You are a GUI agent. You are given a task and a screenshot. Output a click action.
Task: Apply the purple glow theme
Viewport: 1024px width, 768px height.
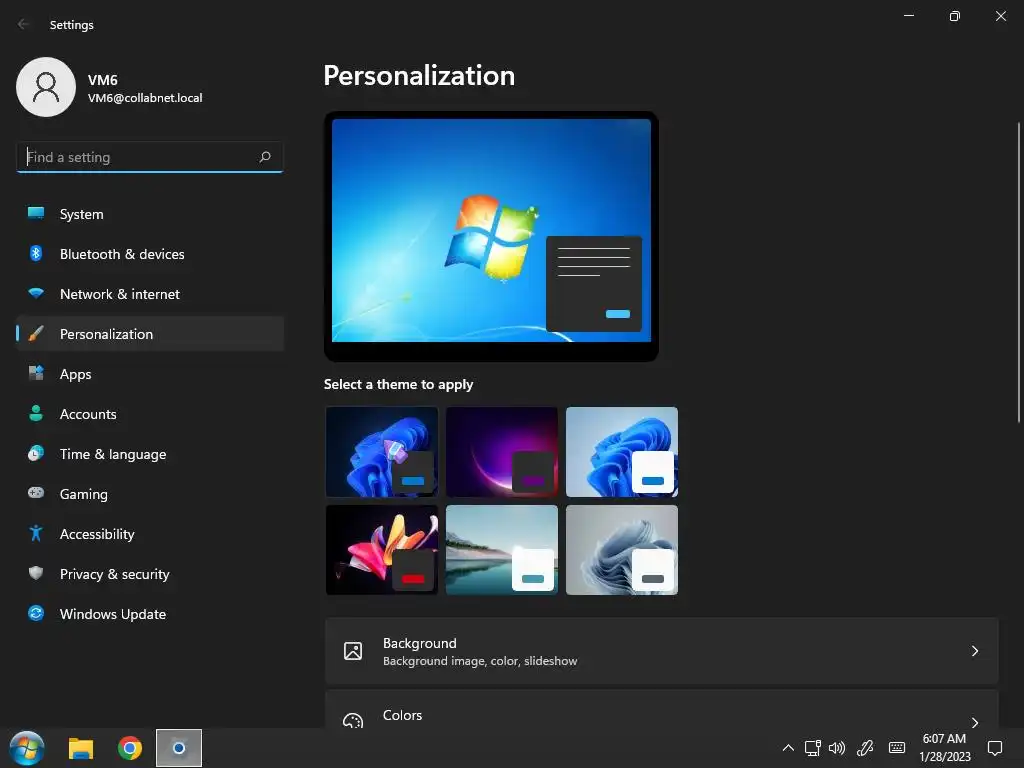click(x=502, y=452)
